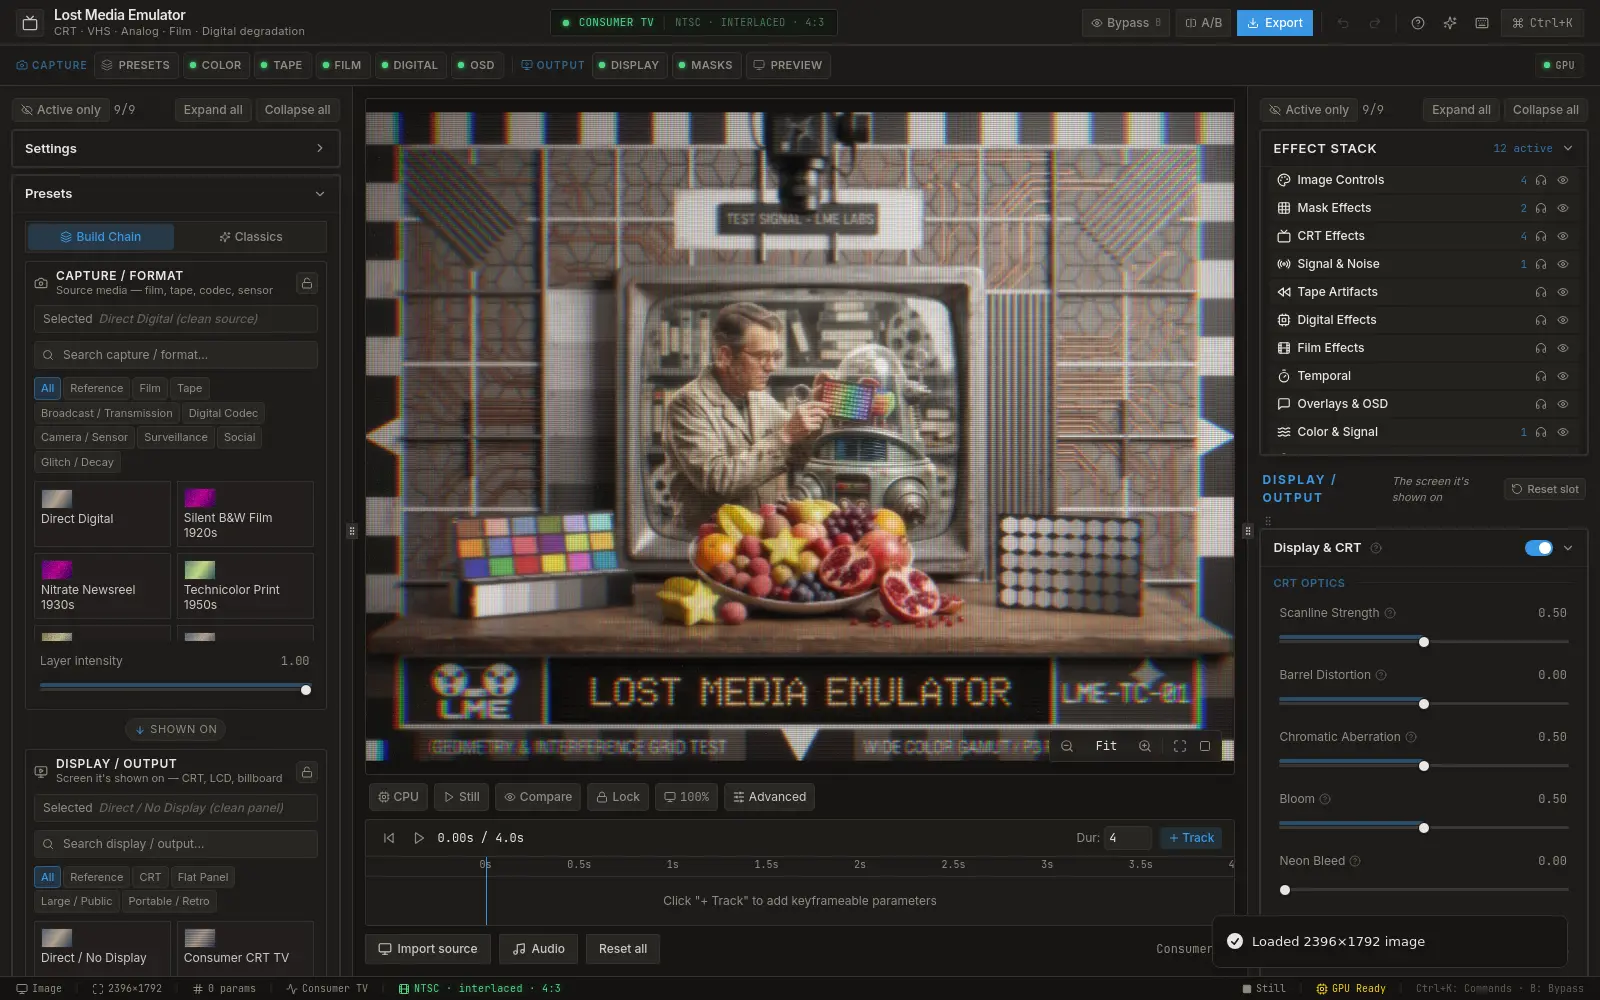Hide Temporal with eye icon

1563,376
